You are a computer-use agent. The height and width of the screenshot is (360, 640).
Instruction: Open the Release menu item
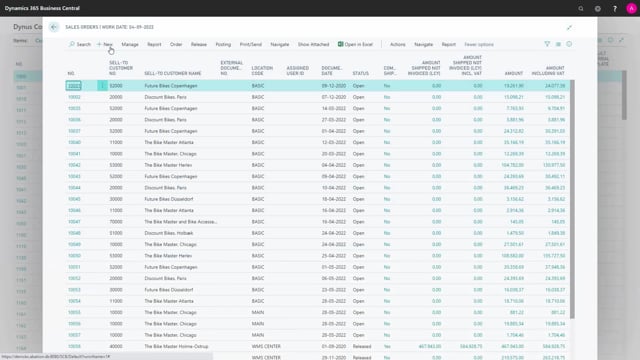tap(199, 44)
